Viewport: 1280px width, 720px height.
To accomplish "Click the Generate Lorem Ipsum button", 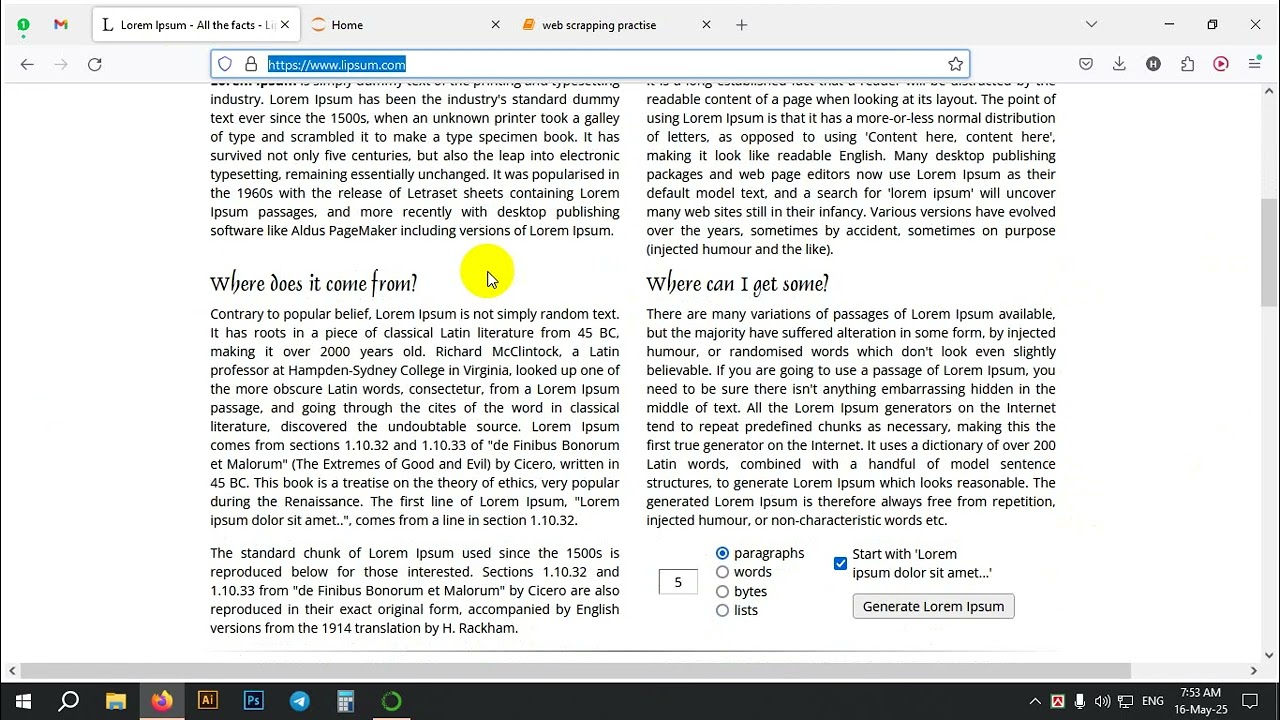I will tap(933, 606).
